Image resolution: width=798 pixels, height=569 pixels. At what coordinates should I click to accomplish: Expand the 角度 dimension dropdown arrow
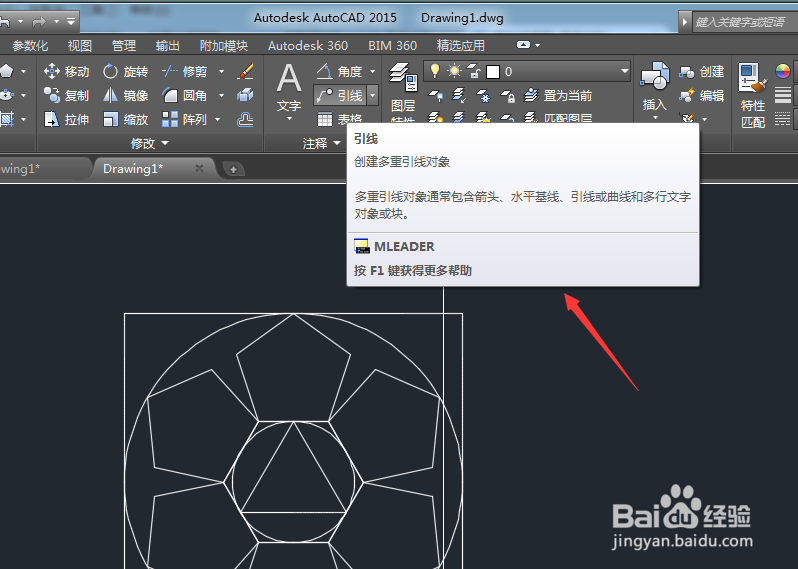[x=373, y=72]
